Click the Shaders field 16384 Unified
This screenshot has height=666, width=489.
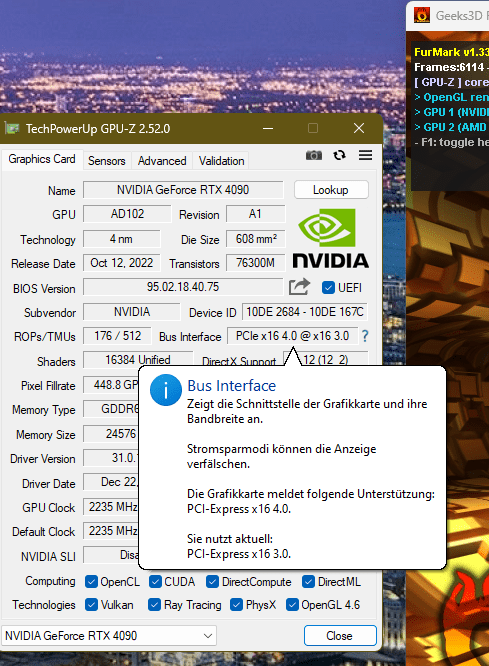(x=138, y=360)
